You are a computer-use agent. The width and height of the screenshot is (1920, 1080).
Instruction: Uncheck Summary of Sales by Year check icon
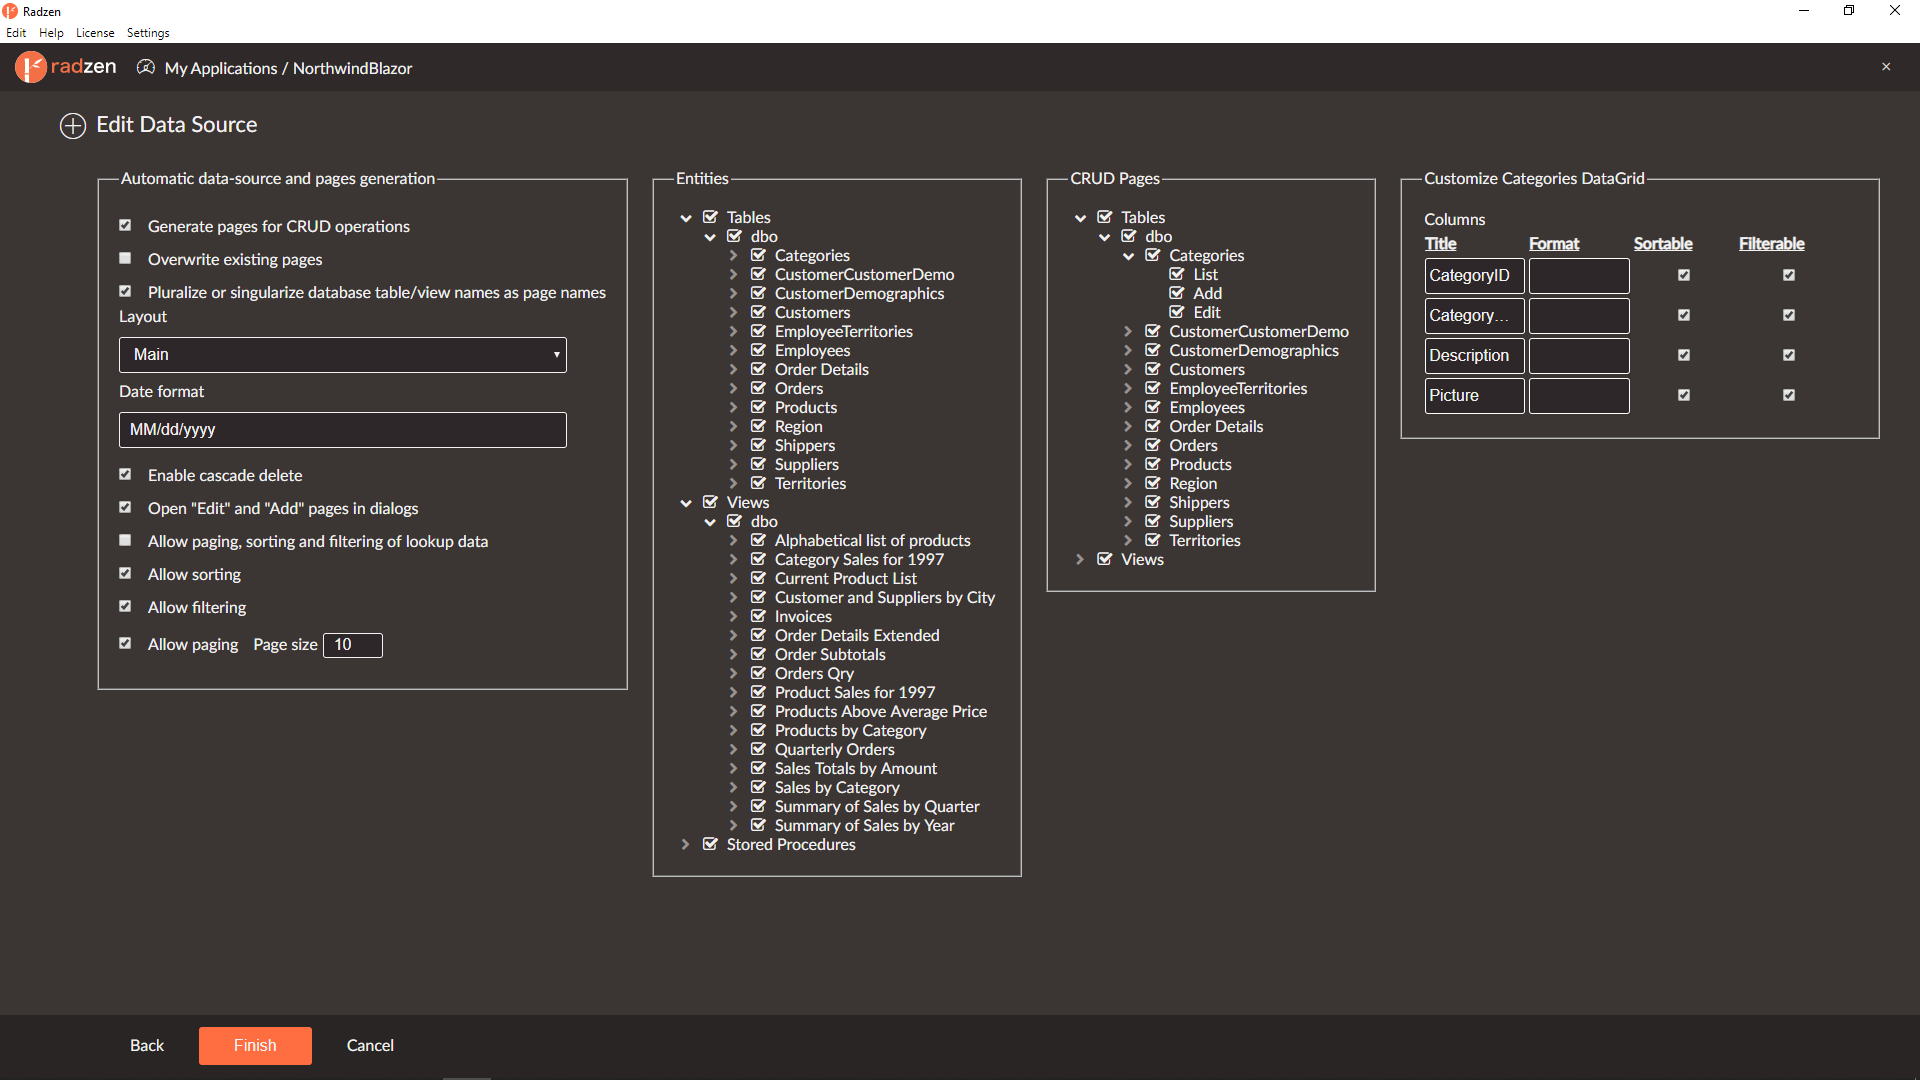click(758, 825)
